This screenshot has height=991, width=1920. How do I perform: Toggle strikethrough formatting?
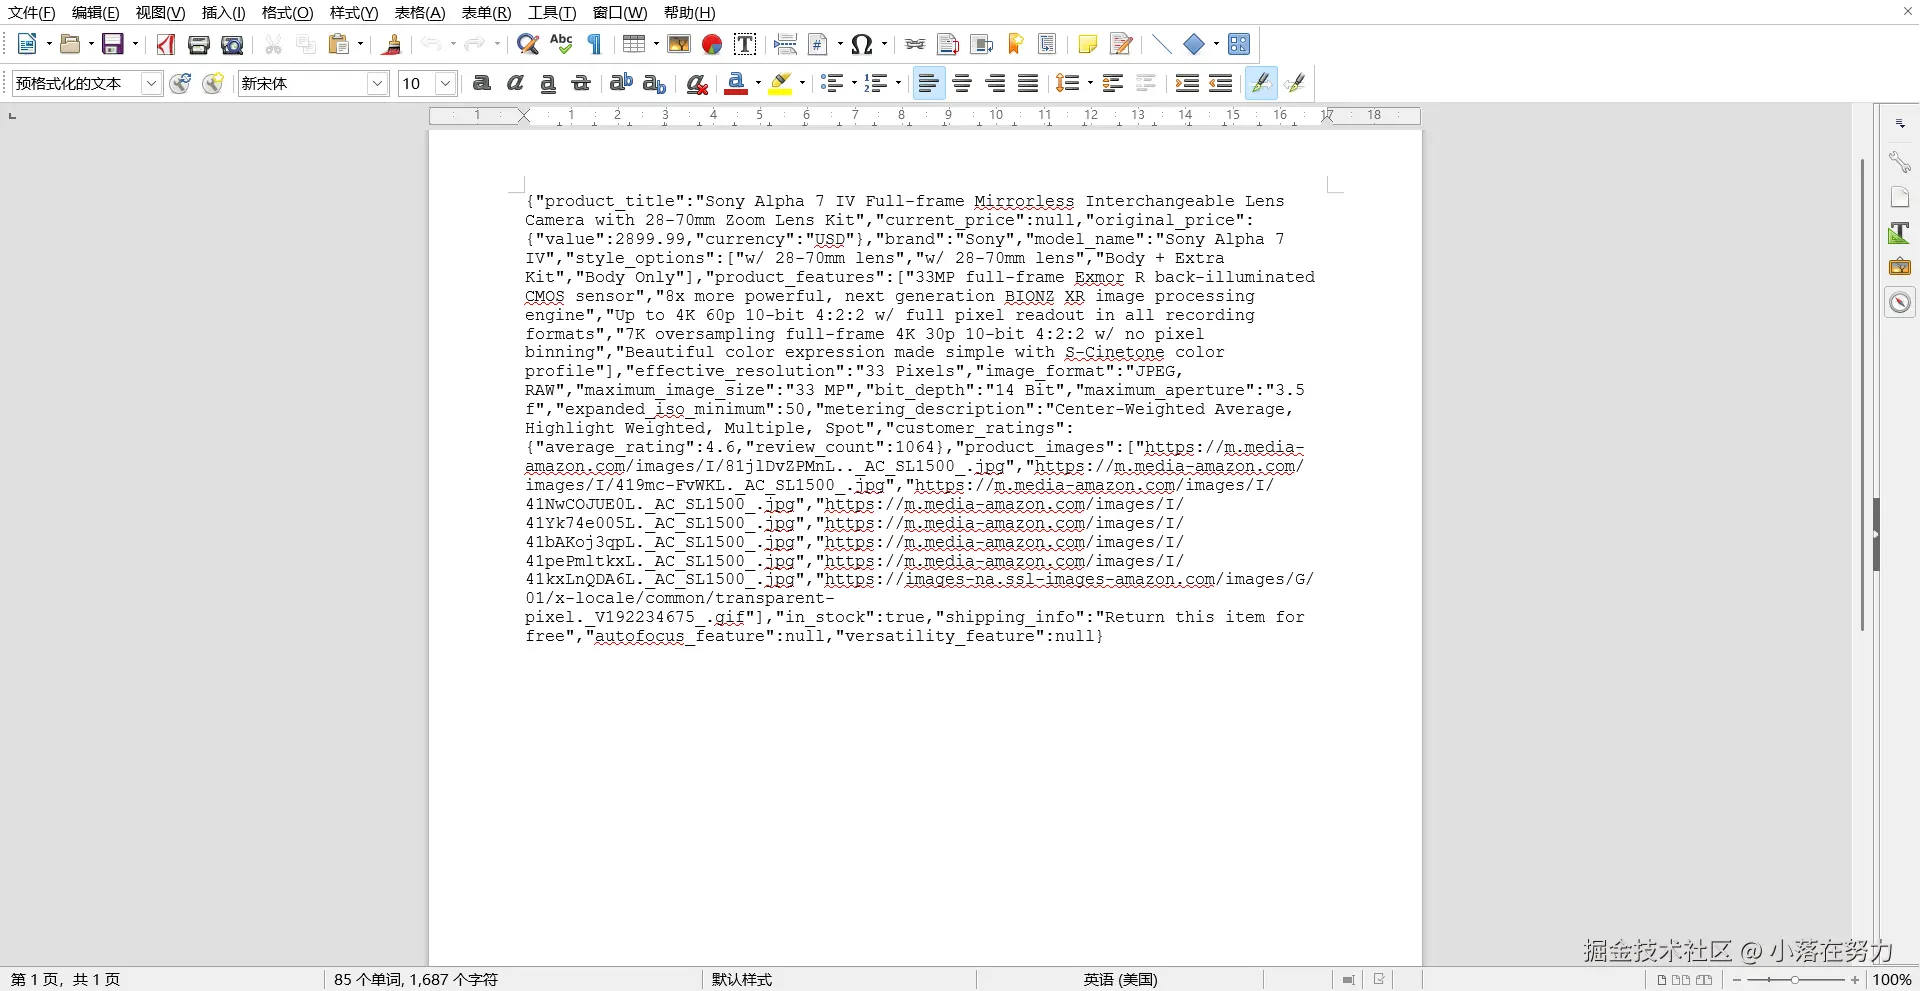581,84
